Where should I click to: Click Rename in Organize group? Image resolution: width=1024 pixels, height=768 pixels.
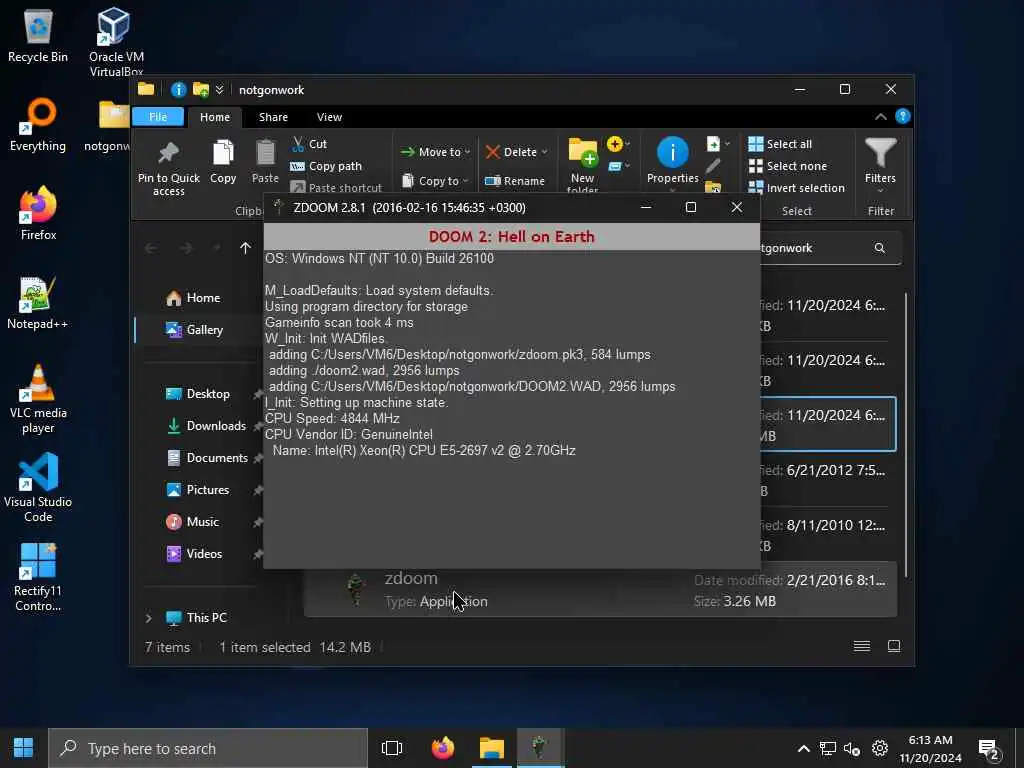click(515, 181)
